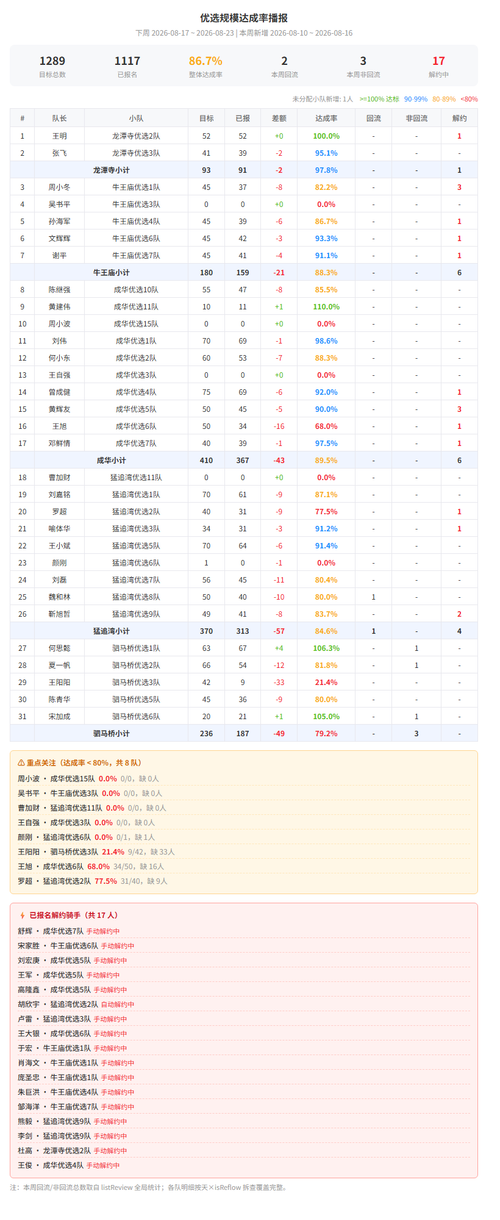Select the 目标总数 1289 summary card

(x=52, y=66)
